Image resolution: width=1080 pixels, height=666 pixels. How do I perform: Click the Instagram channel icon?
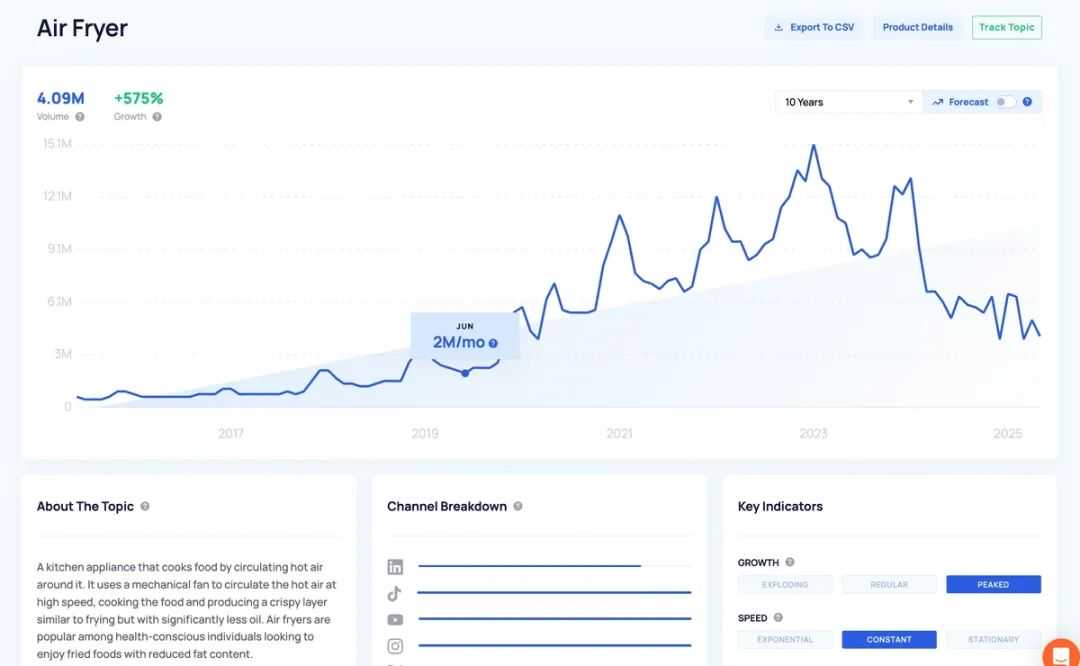395,646
